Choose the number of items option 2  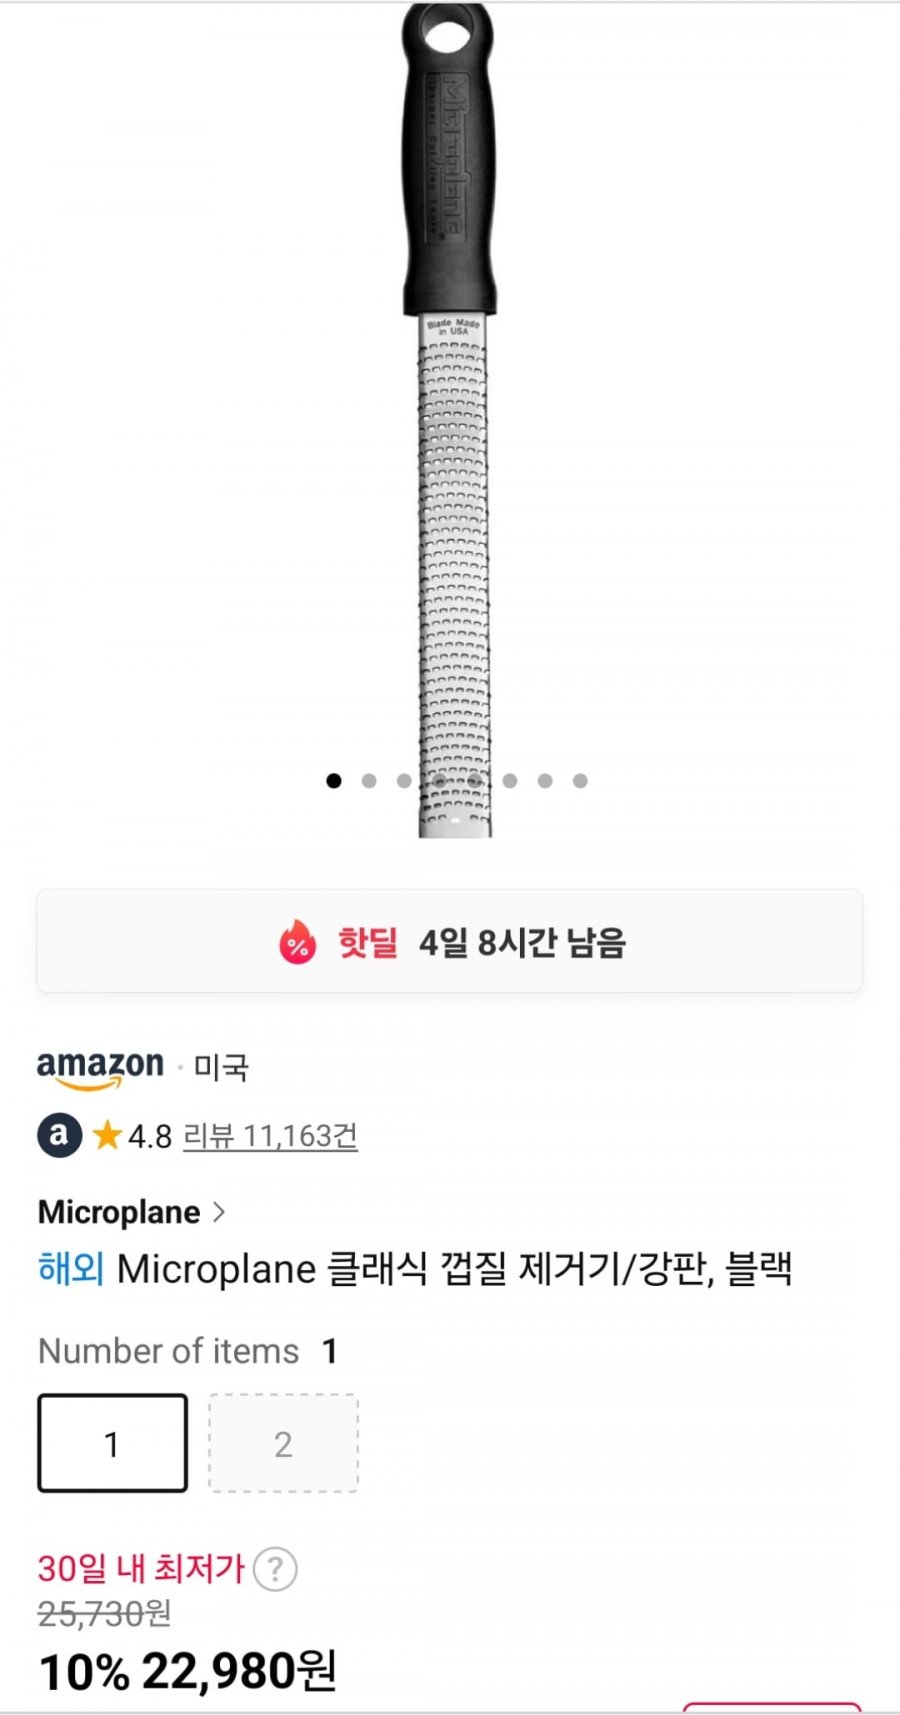tap(283, 1443)
